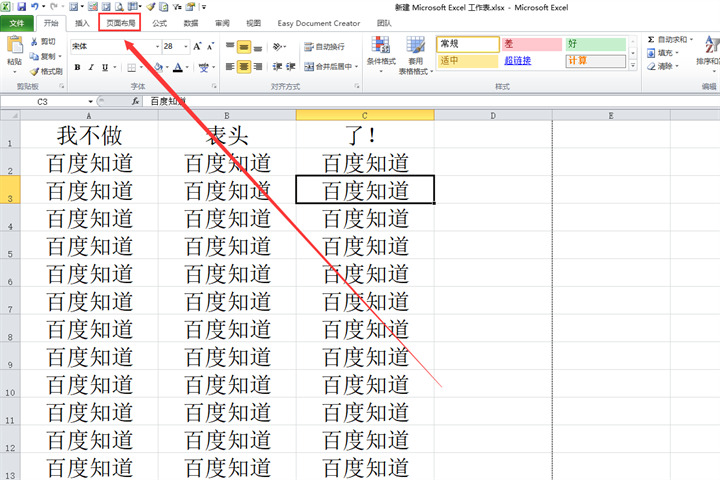The width and height of the screenshot is (720, 480).
Task: Expand the cell styles gallery More arrow
Action: 633,65
